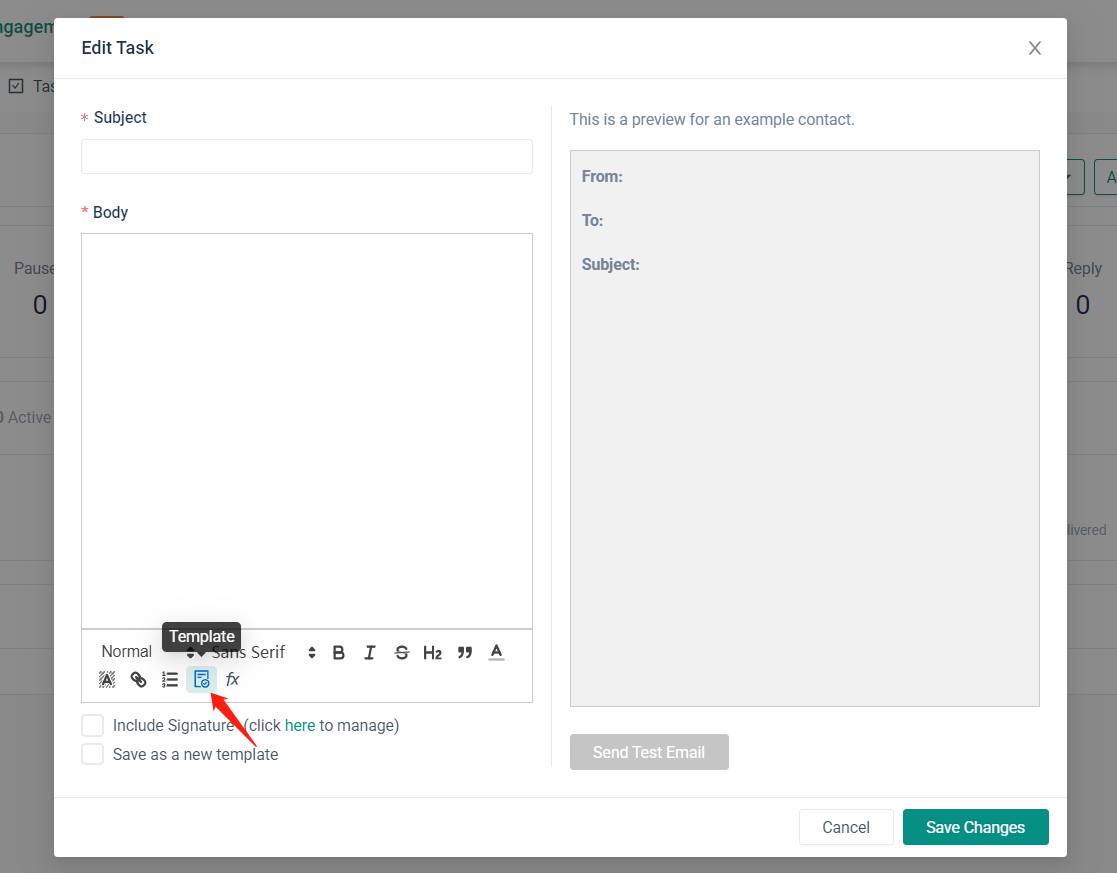This screenshot has width=1117, height=873.
Task: Insert a blockquote in the body
Action: [464, 653]
